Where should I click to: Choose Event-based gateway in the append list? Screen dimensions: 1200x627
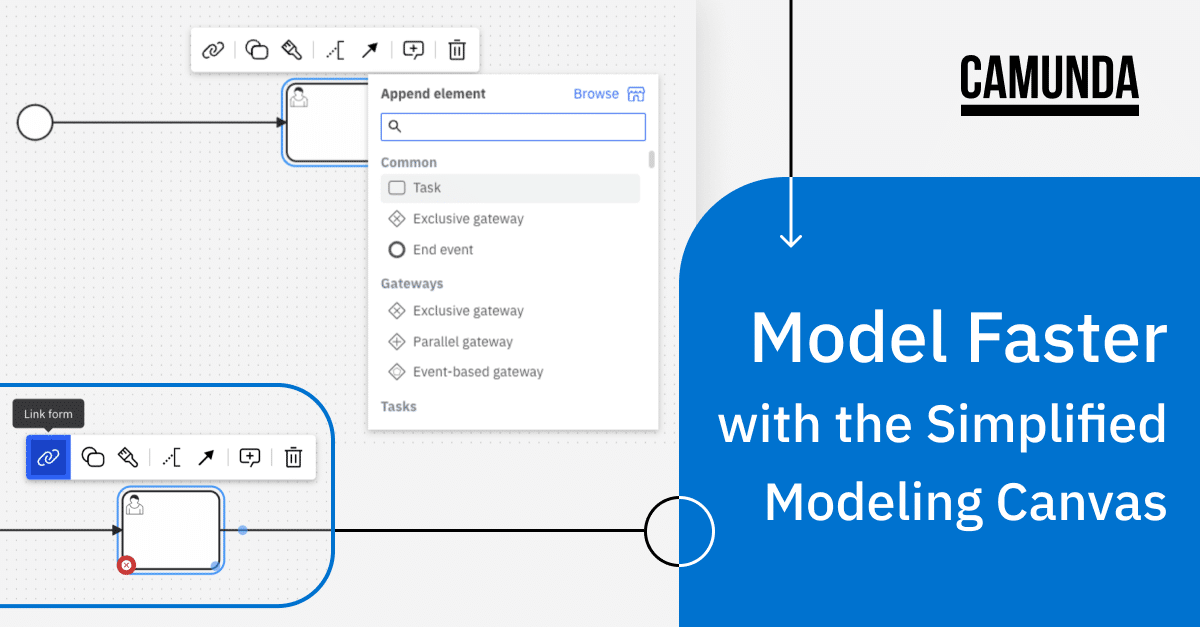510,372
